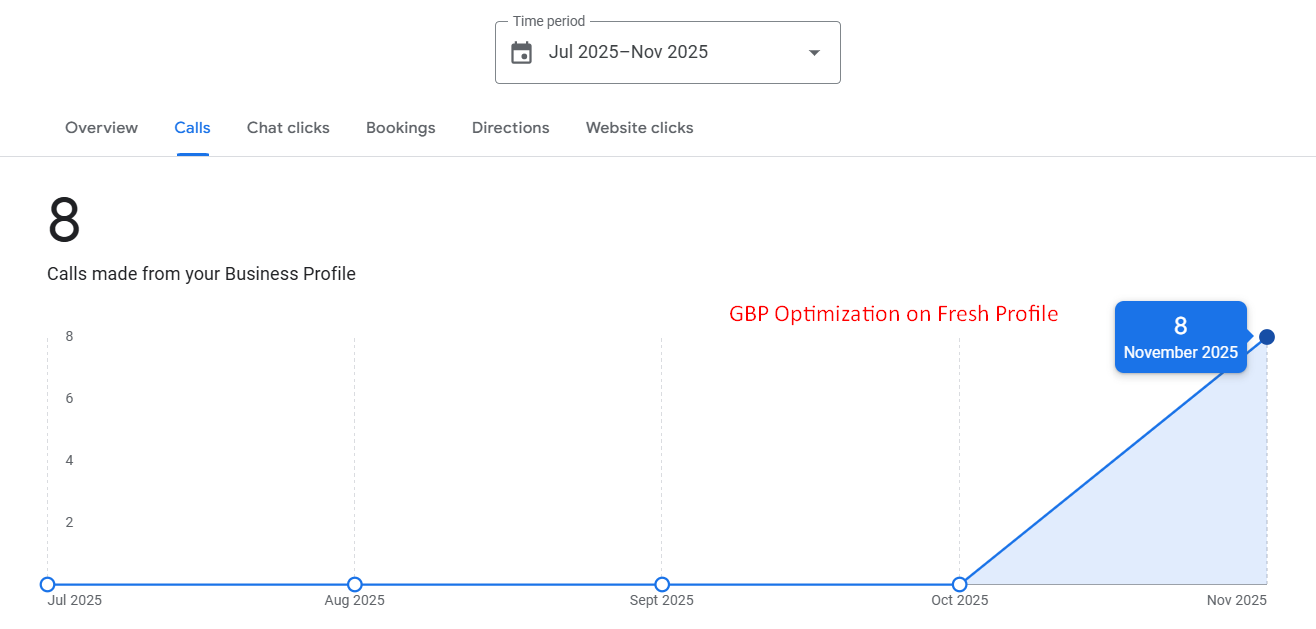This screenshot has height=629, width=1316.
Task: Click the blue '8 November 2025' tooltip
Action: (x=1180, y=338)
